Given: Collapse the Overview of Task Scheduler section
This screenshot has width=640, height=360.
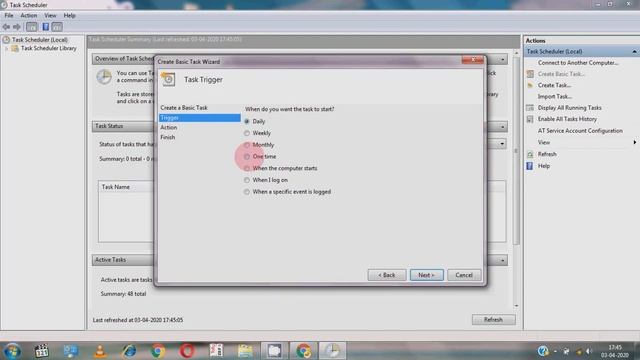Looking at the screenshot, I should click(502, 60).
